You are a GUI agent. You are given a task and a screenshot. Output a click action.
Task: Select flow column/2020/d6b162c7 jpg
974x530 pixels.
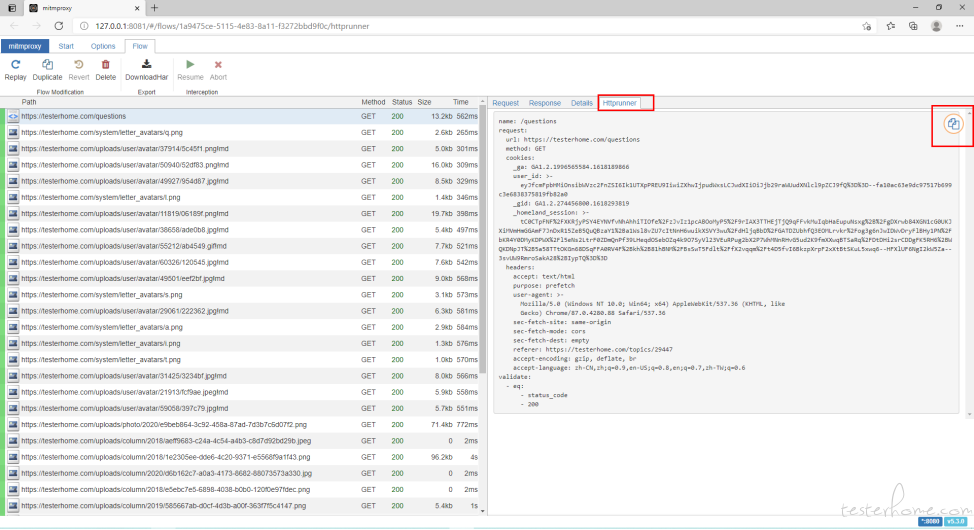[242, 473]
